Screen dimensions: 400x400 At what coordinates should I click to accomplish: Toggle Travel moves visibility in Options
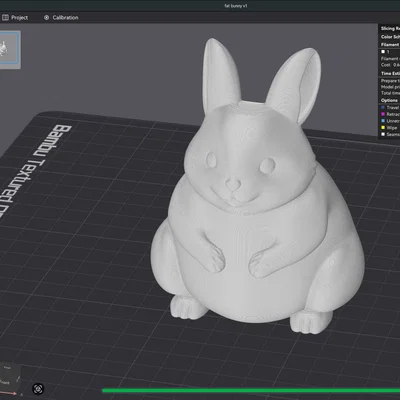tap(390, 108)
